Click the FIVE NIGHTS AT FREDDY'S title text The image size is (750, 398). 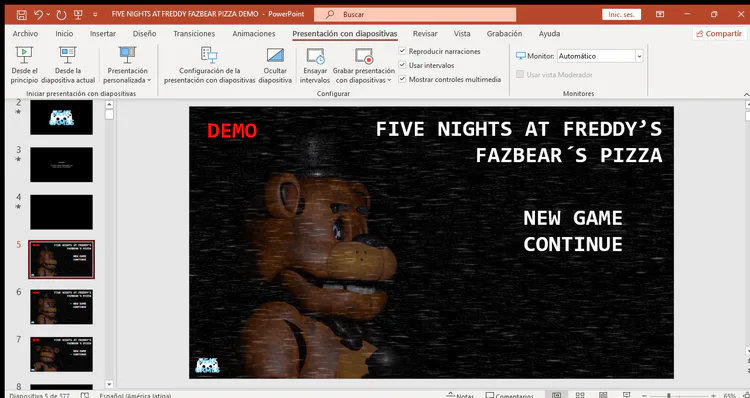pos(519,129)
